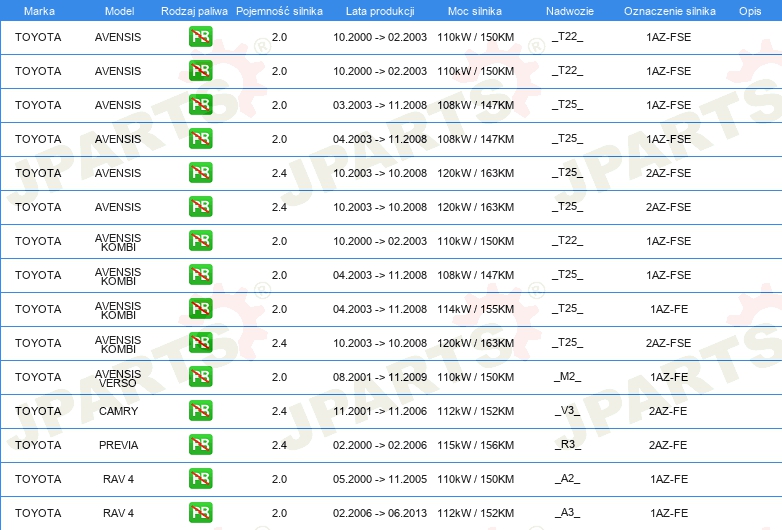
Task: Click the fuel icon in the Avensis Kombi _T22_ row
Action: (200, 240)
